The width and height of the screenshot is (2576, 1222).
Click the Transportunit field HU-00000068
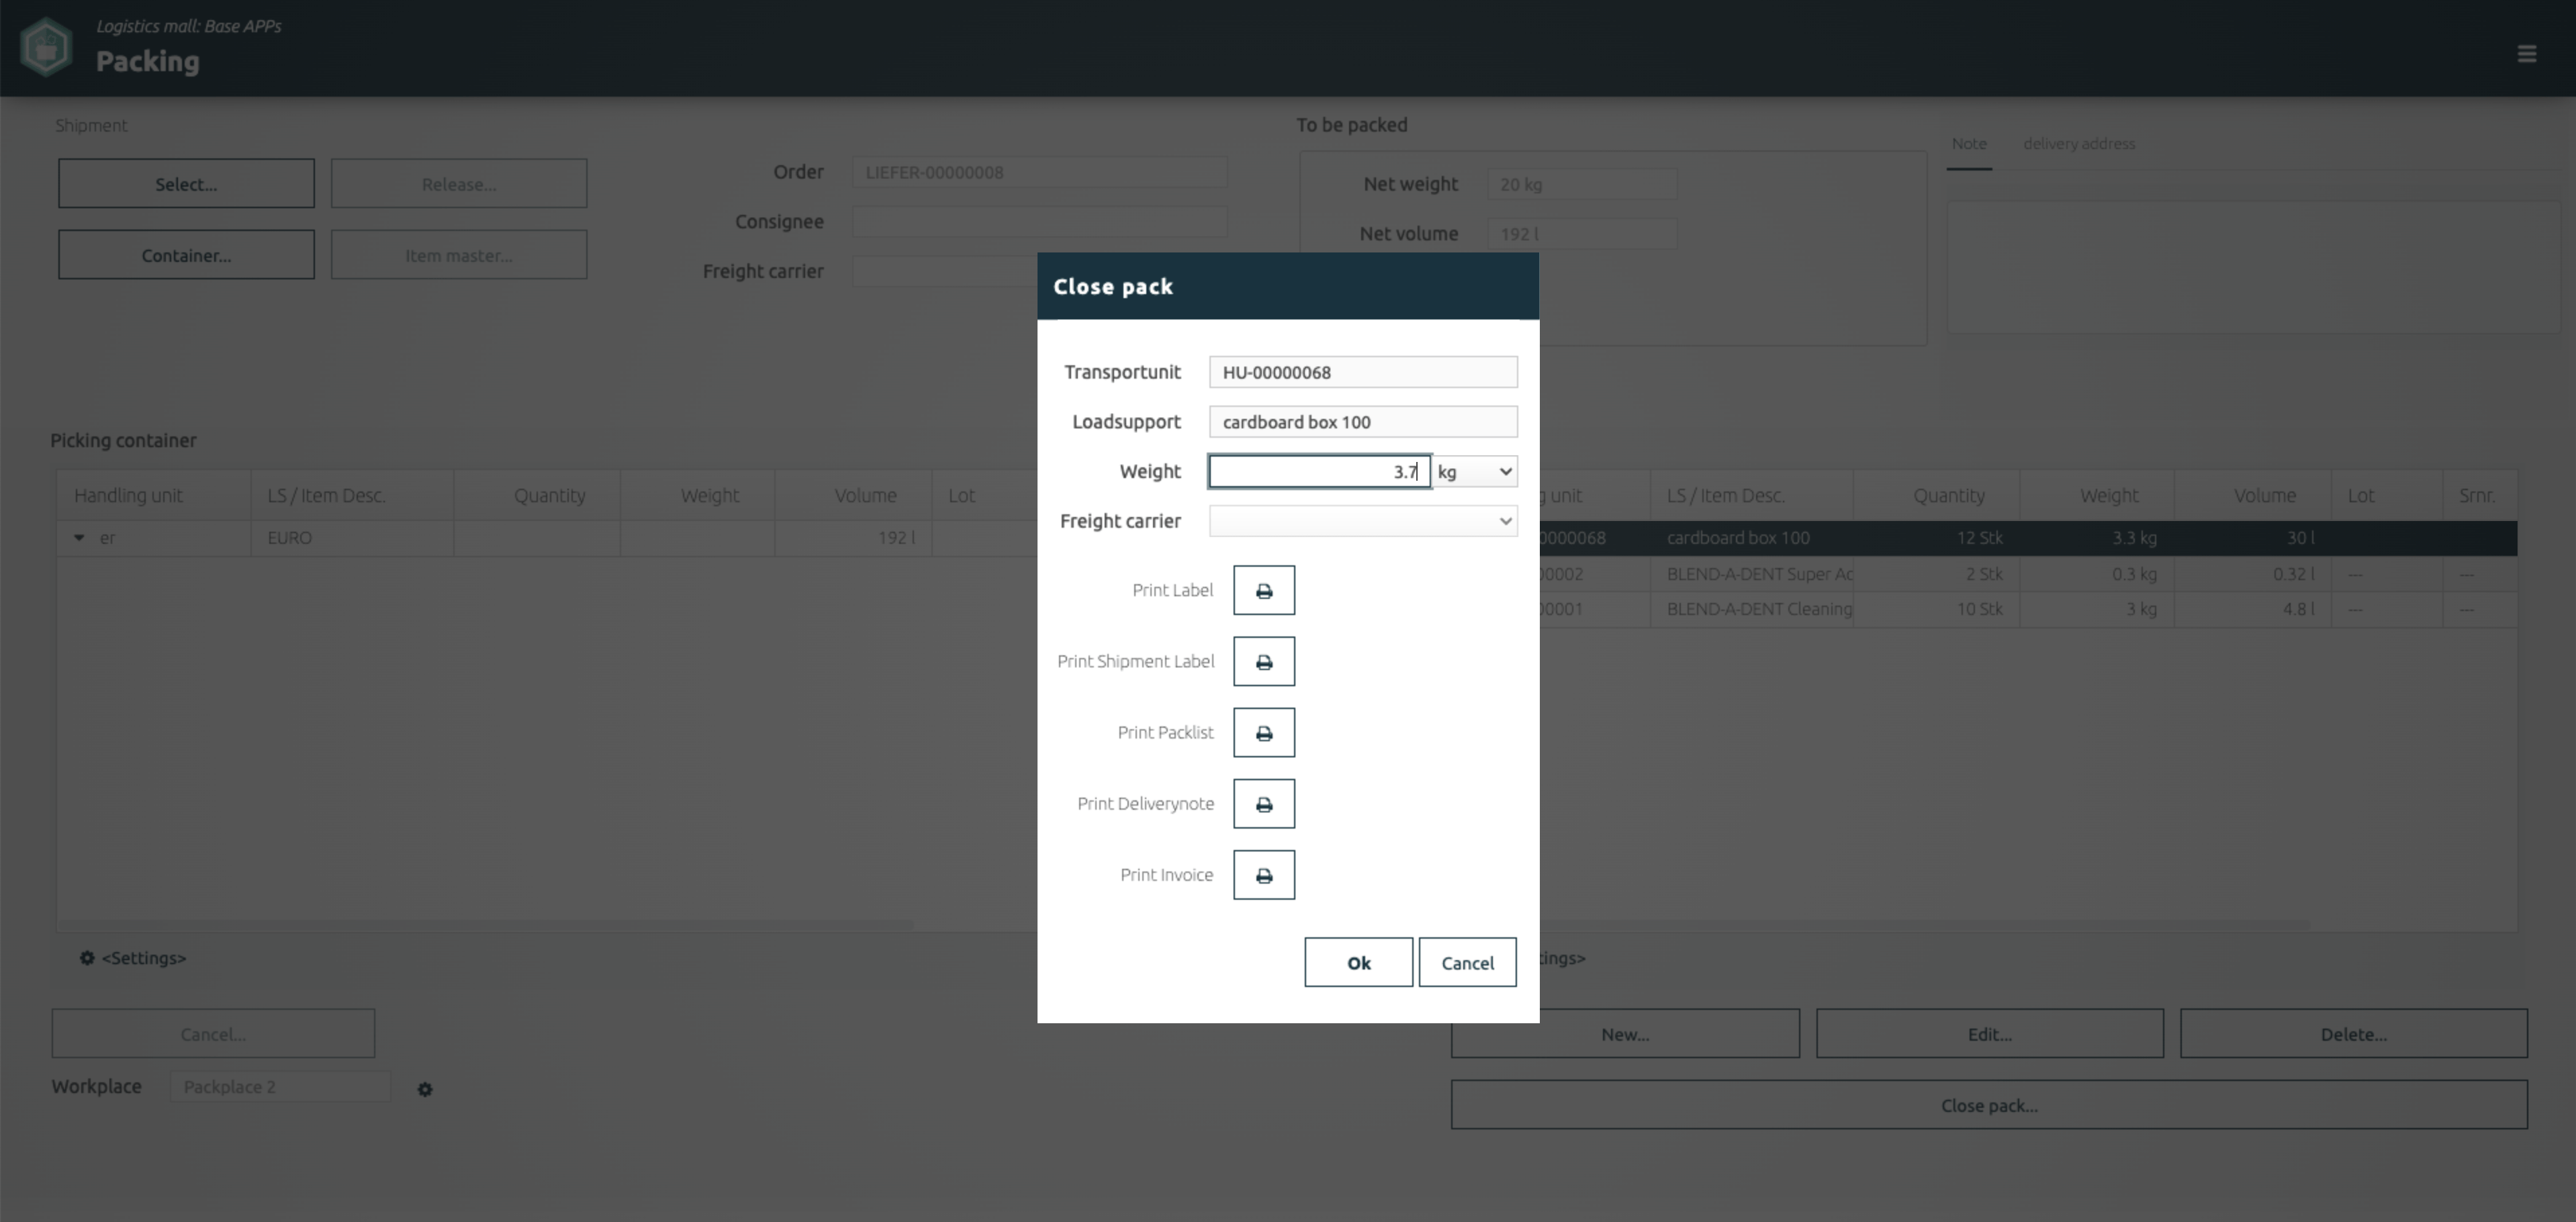[x=1363, y=372]
